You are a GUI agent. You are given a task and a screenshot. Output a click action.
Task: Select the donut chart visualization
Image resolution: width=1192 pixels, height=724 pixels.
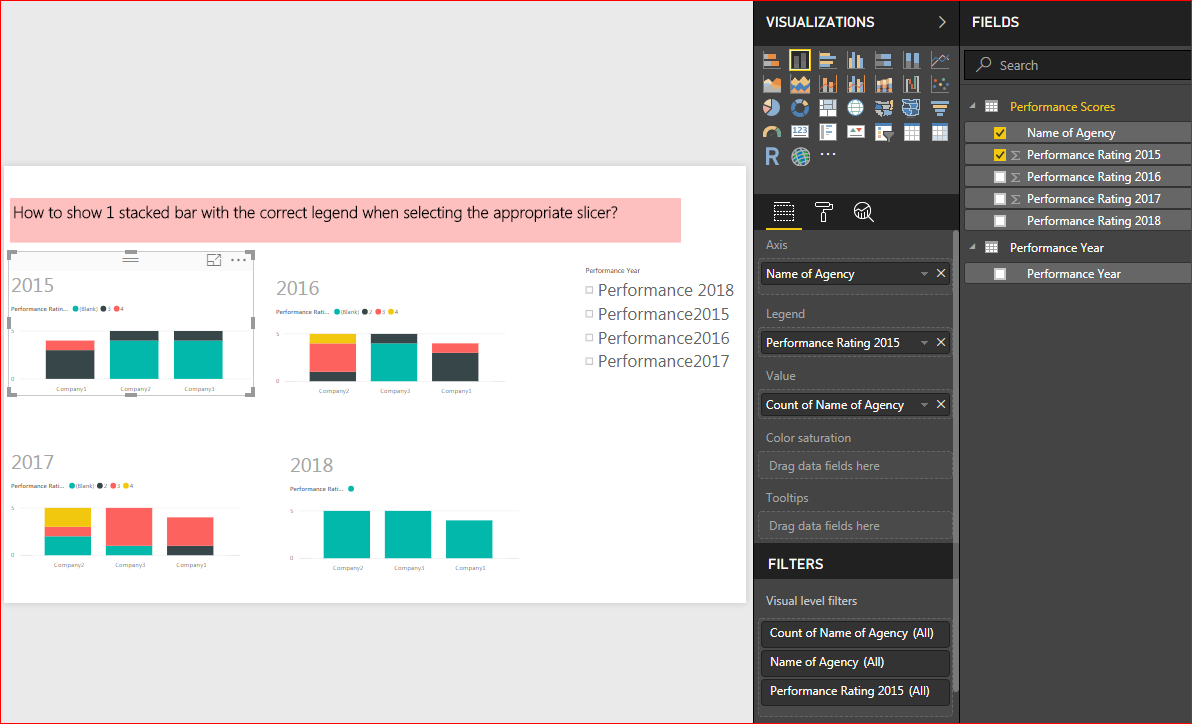click(800, 108)
